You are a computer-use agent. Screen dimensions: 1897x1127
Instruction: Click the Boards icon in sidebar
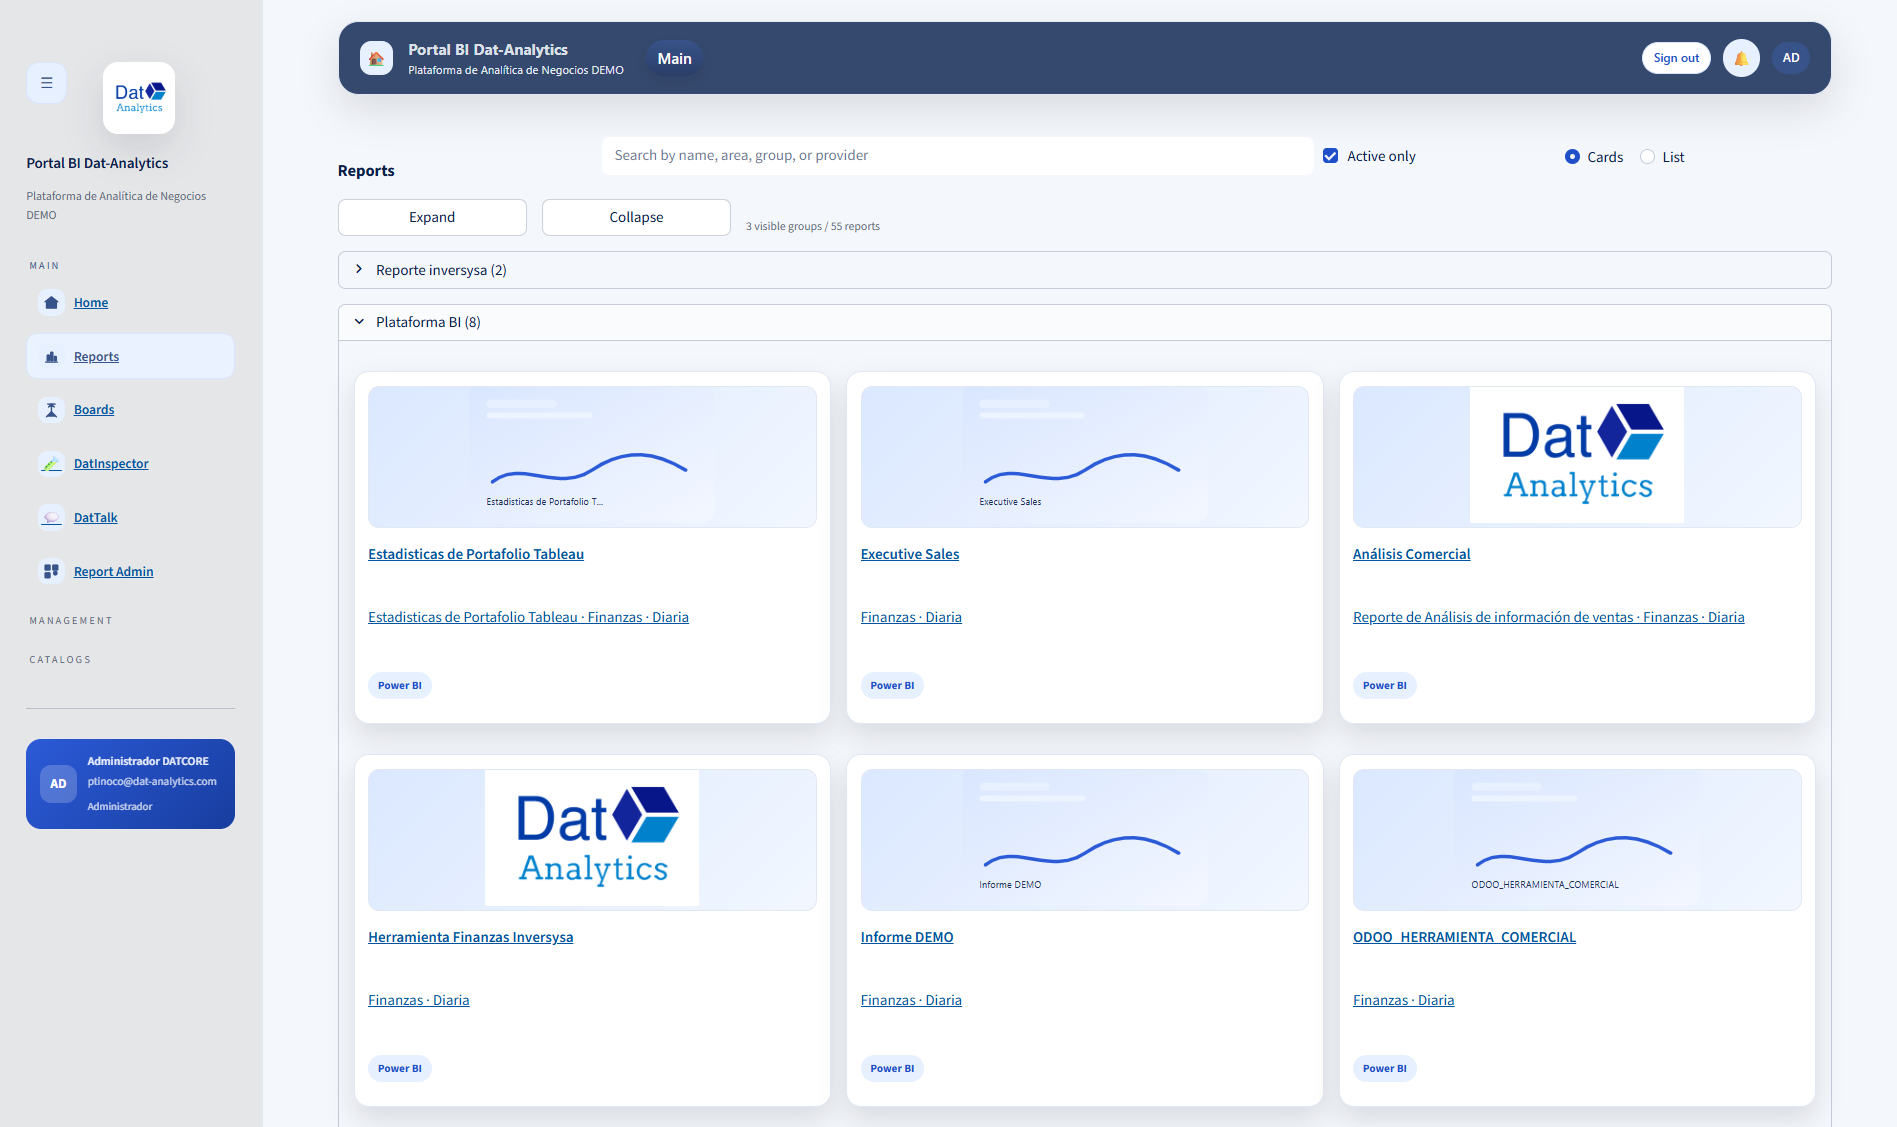[52, 410]
